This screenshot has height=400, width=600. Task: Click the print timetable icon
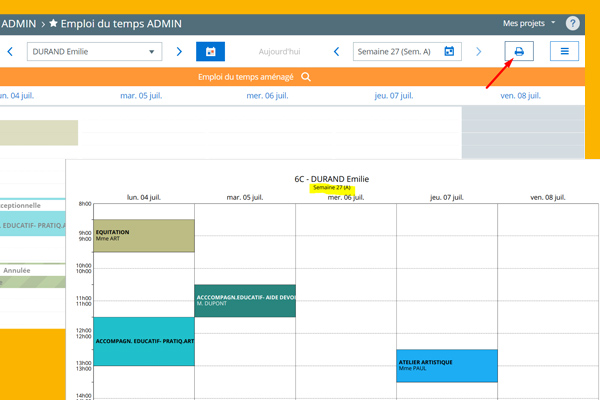point(518,51)
